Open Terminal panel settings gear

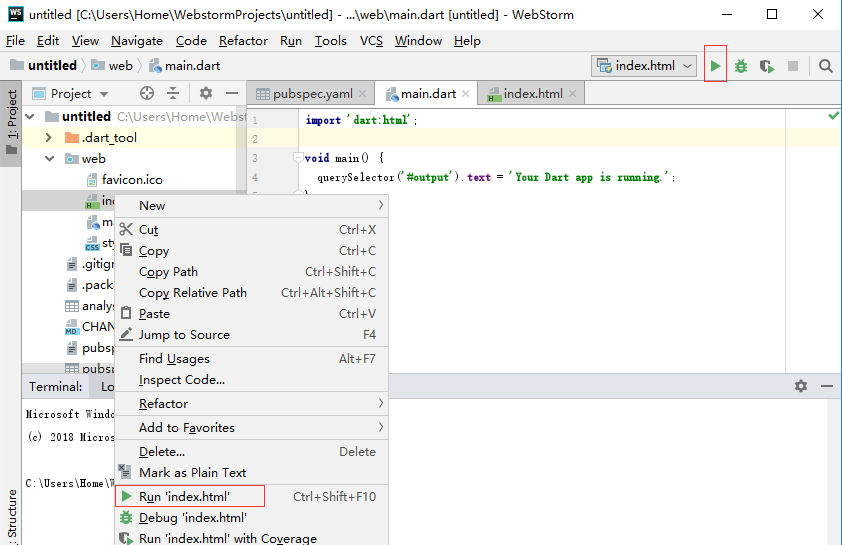point(801,386)
